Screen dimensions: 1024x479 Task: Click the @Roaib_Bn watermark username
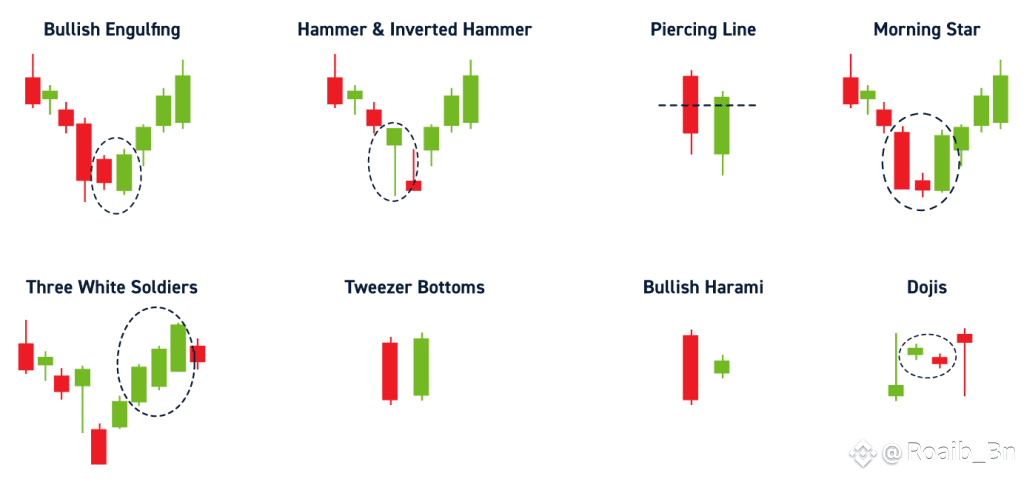point(948,452)
